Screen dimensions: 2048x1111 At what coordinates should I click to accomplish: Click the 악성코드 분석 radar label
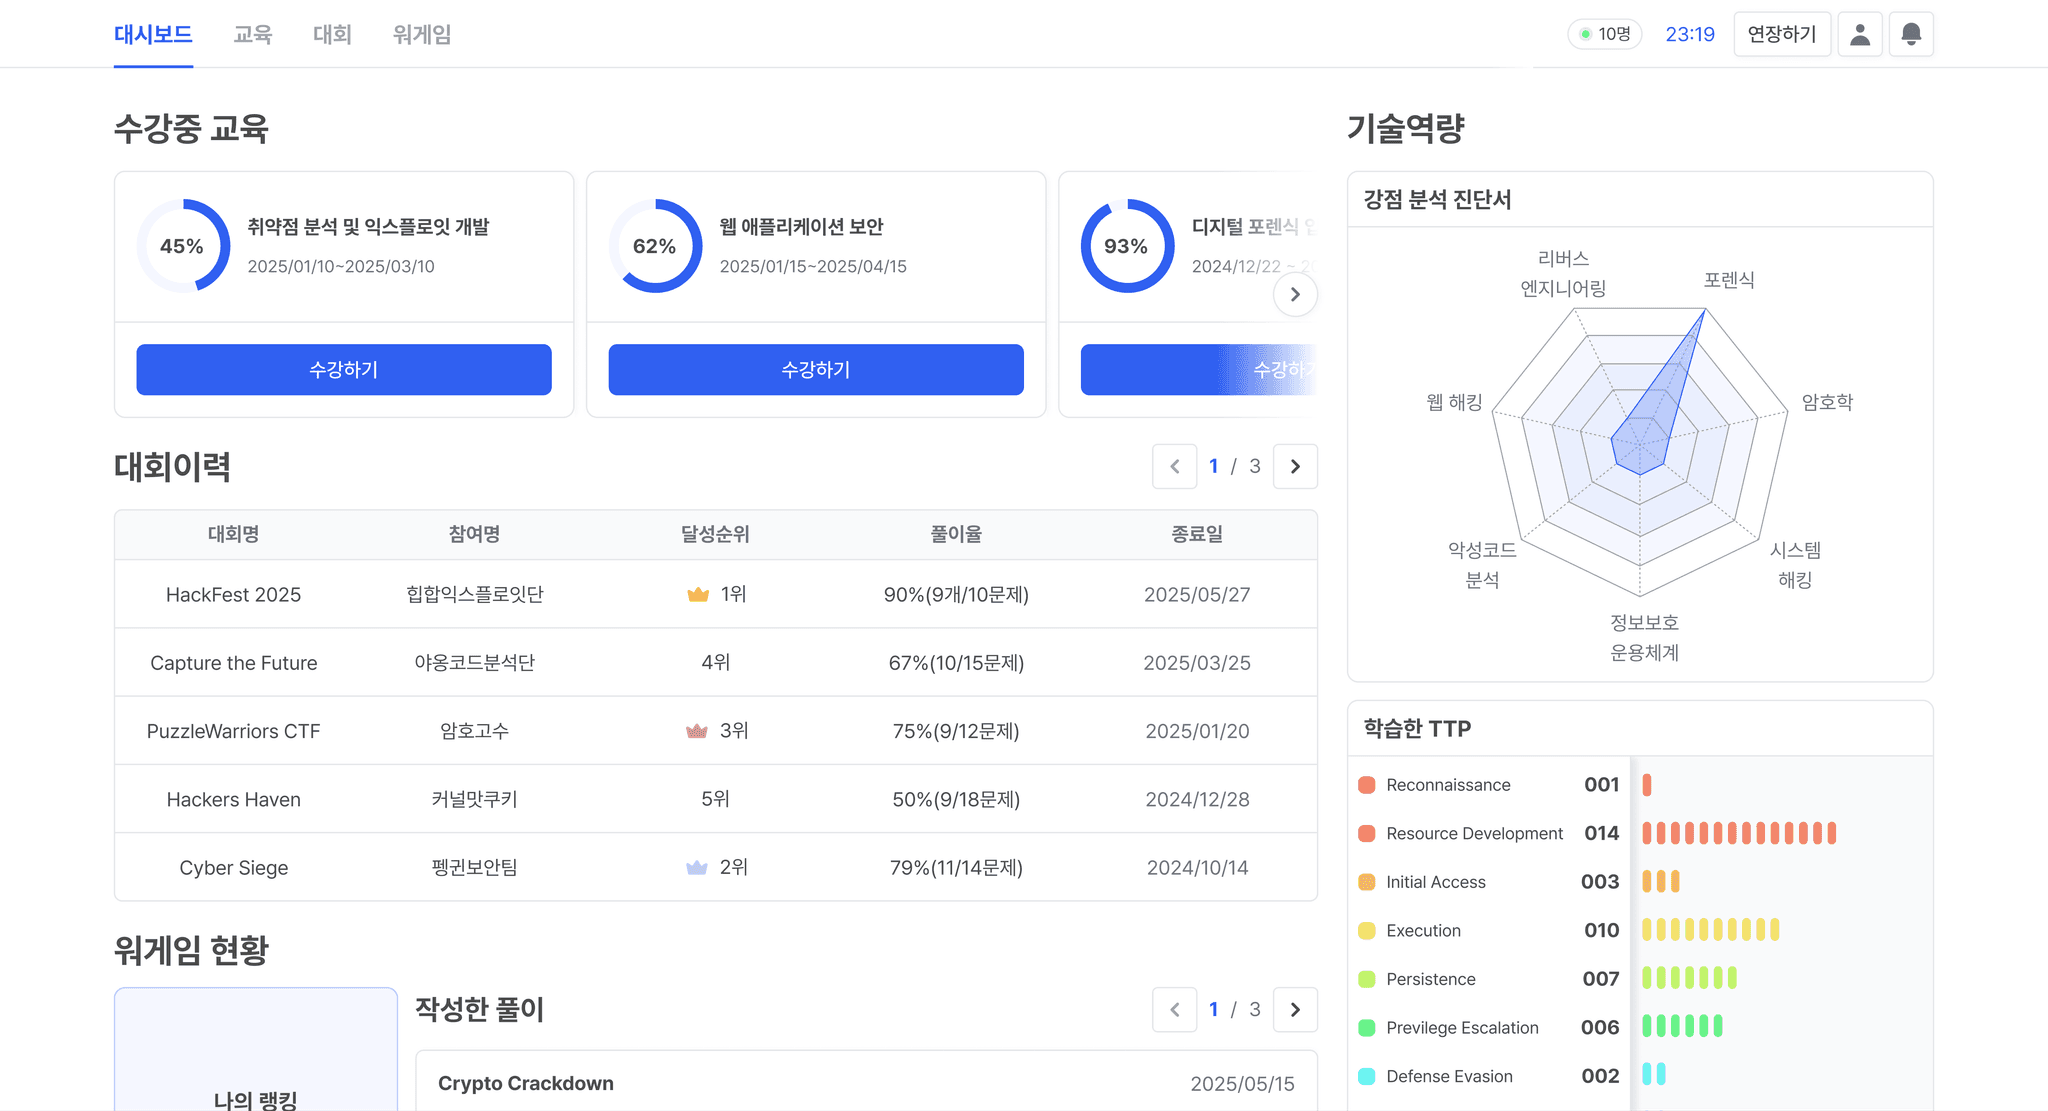1482,565
